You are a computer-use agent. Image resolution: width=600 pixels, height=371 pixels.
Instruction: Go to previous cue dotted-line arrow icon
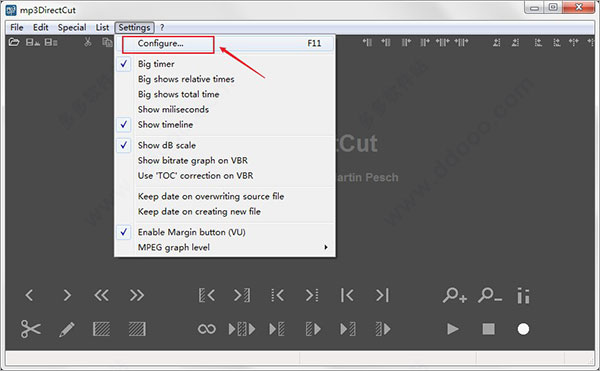277,295
